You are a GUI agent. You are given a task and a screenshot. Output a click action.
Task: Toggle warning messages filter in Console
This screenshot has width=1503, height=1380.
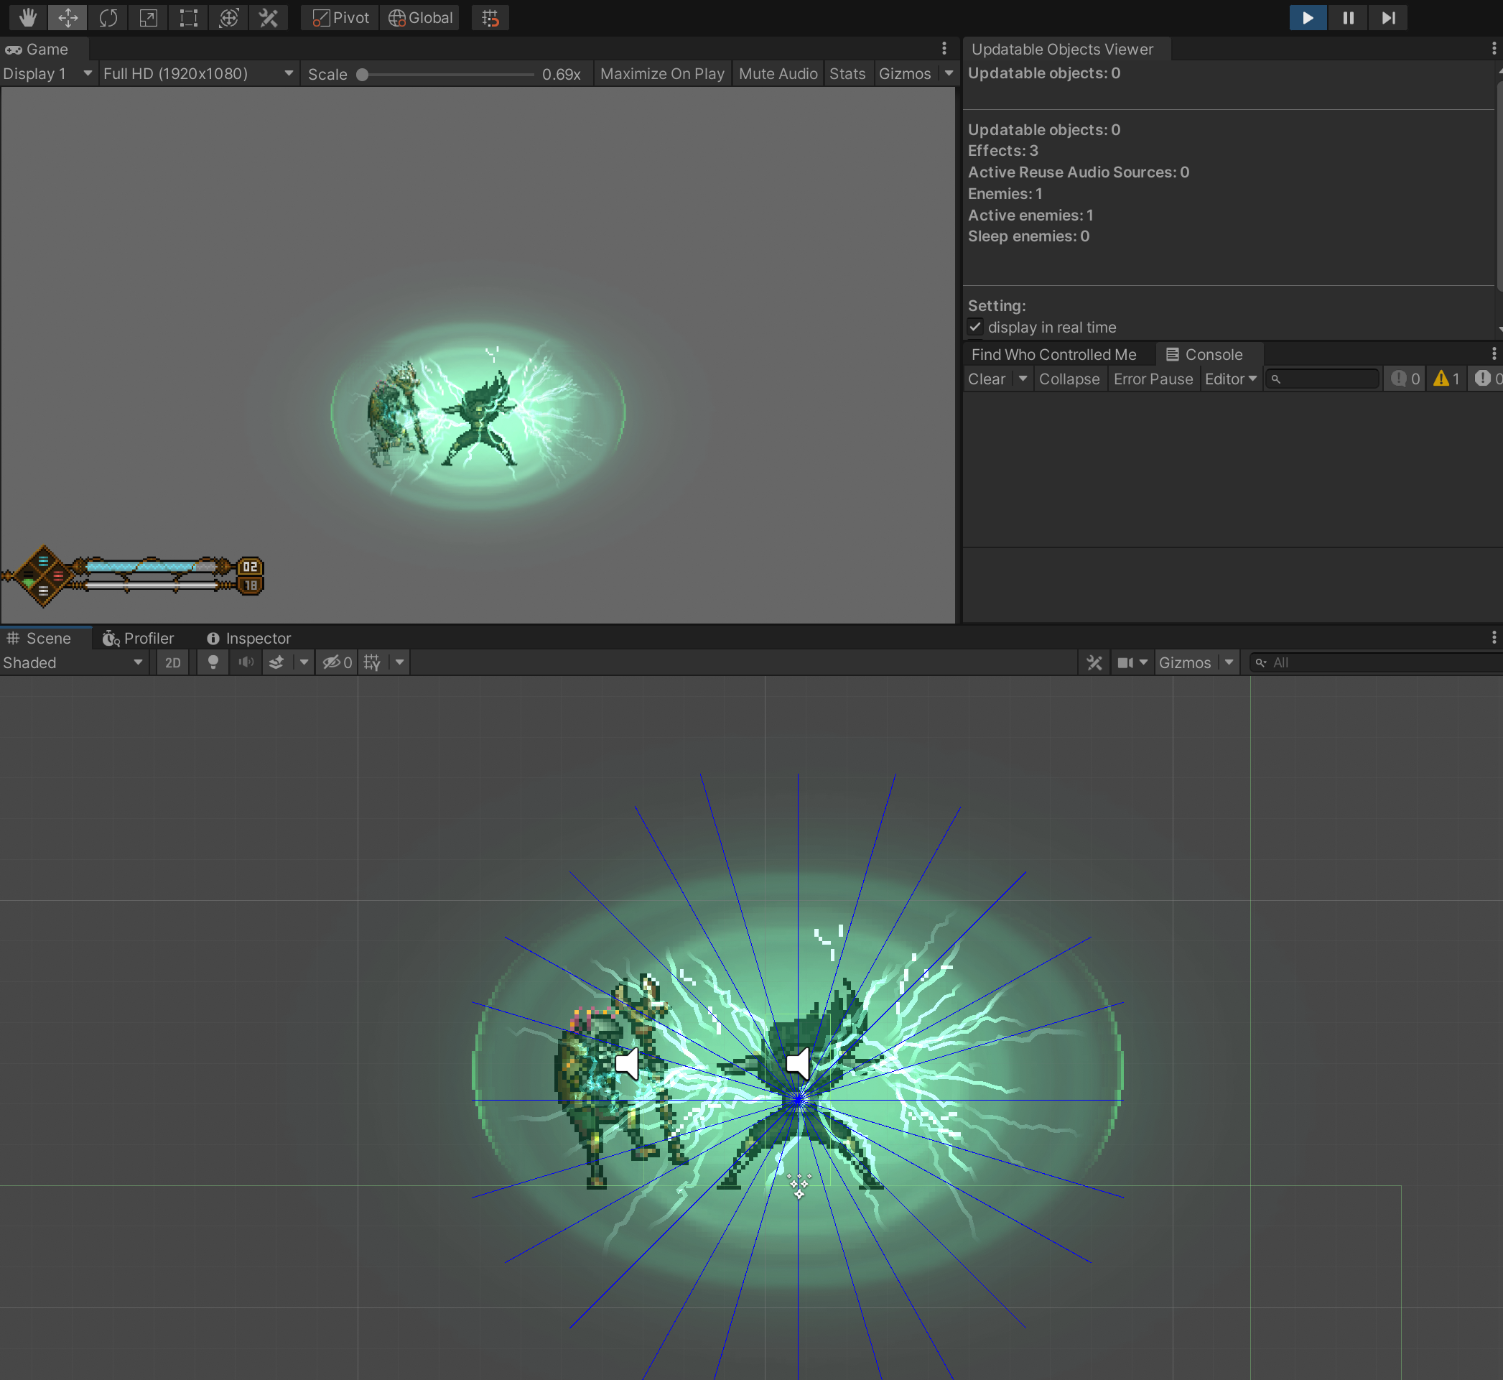1446,379
